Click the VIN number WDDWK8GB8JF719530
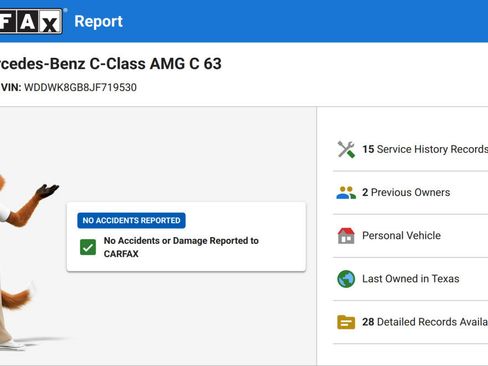488x366 pixels. tap(80, 87)
